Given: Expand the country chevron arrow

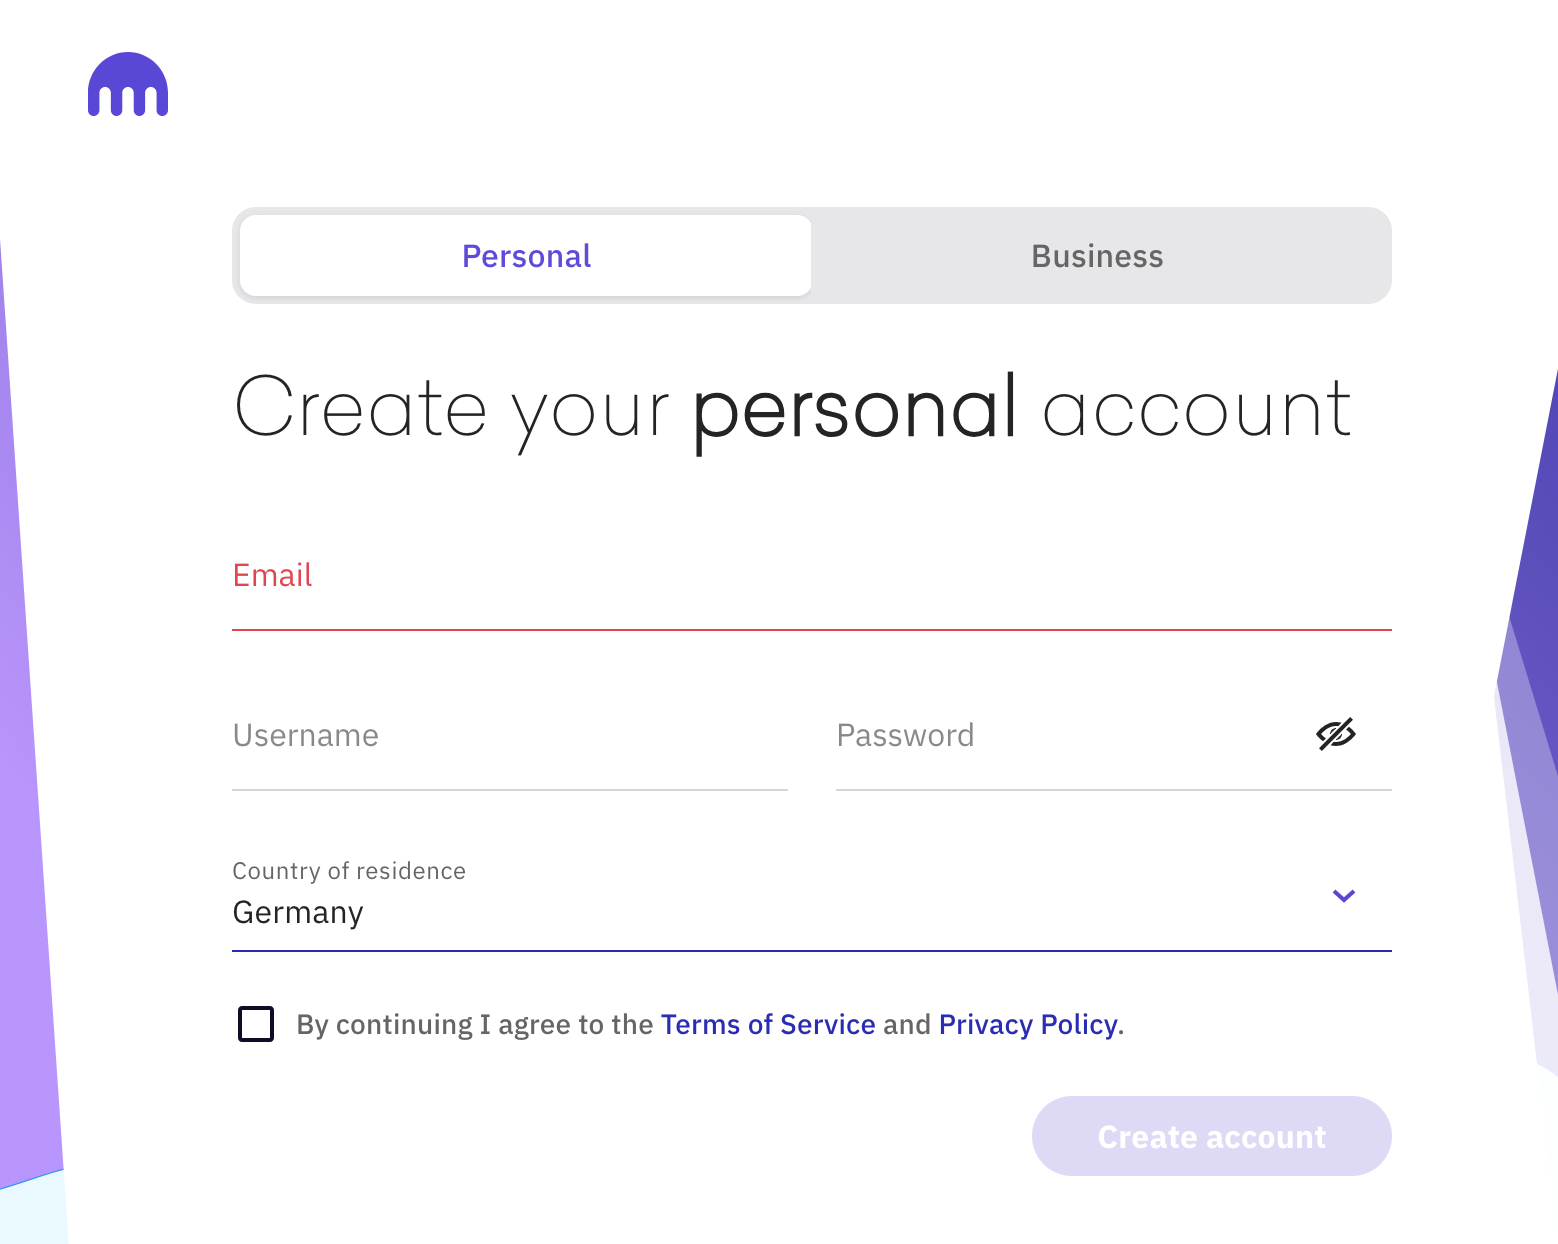Looking at the screenshot, I should pyautogui.click(x=1344, y=896).
